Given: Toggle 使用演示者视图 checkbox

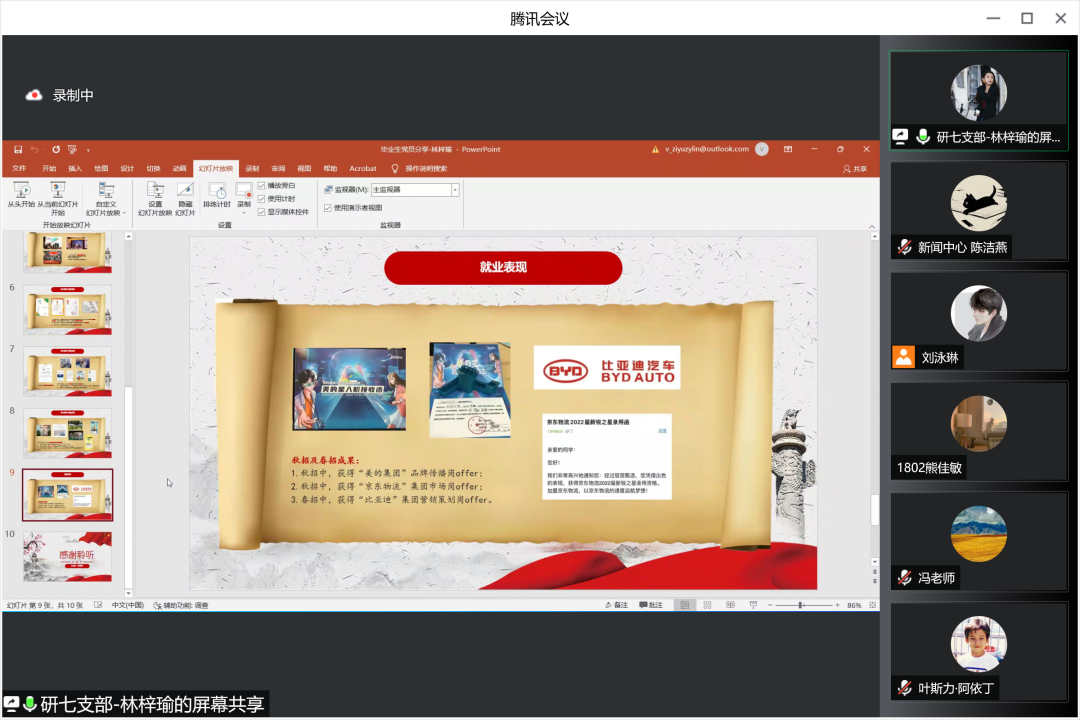Looking at the screenshot, I should (x=328, y=208).
